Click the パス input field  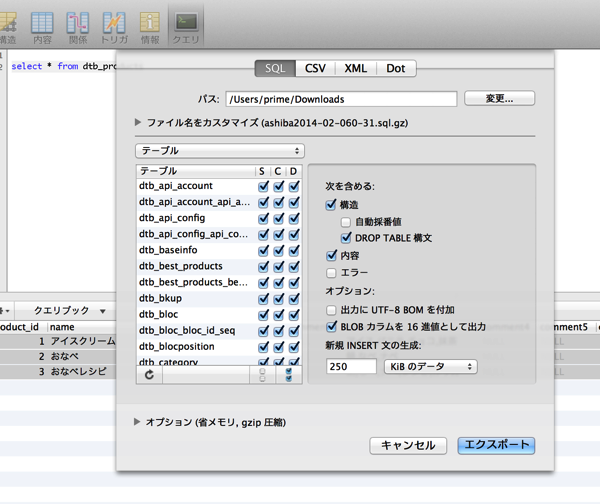coord(340,99)
